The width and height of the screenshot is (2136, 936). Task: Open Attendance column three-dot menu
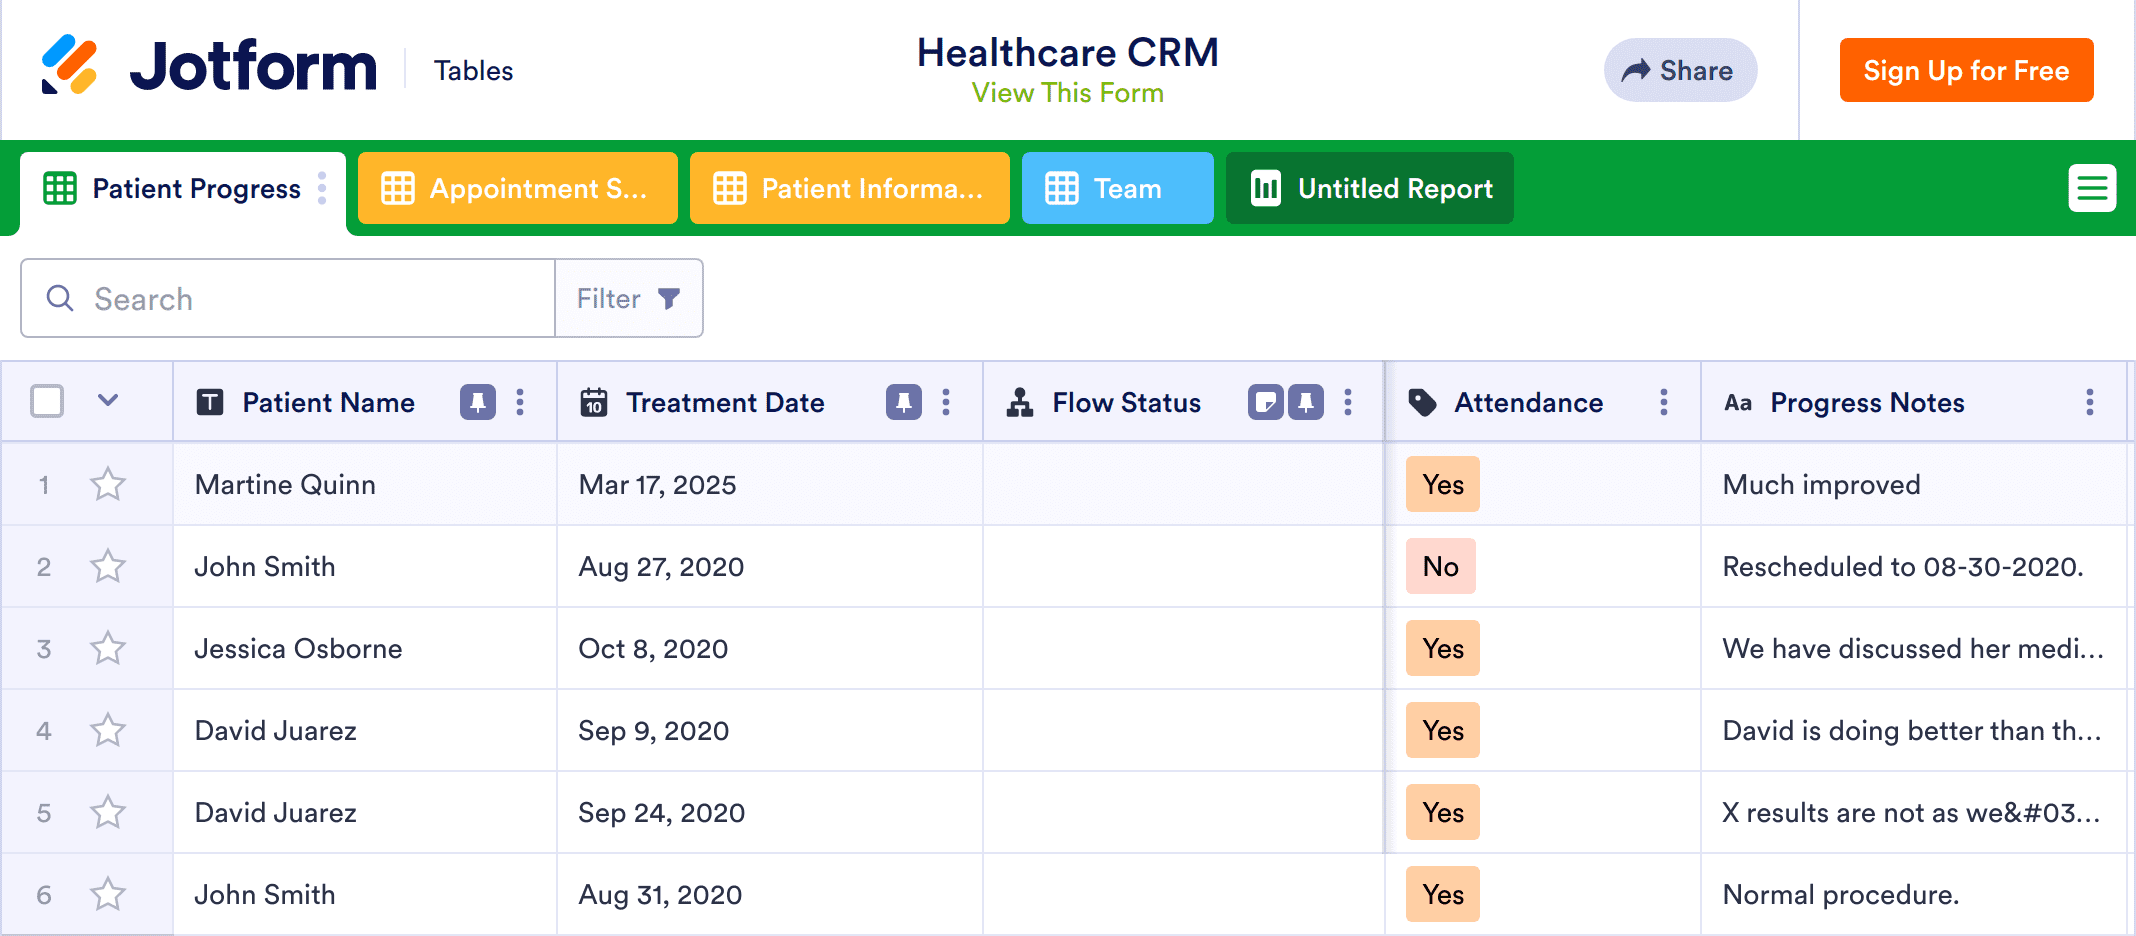coord(1663,402)
